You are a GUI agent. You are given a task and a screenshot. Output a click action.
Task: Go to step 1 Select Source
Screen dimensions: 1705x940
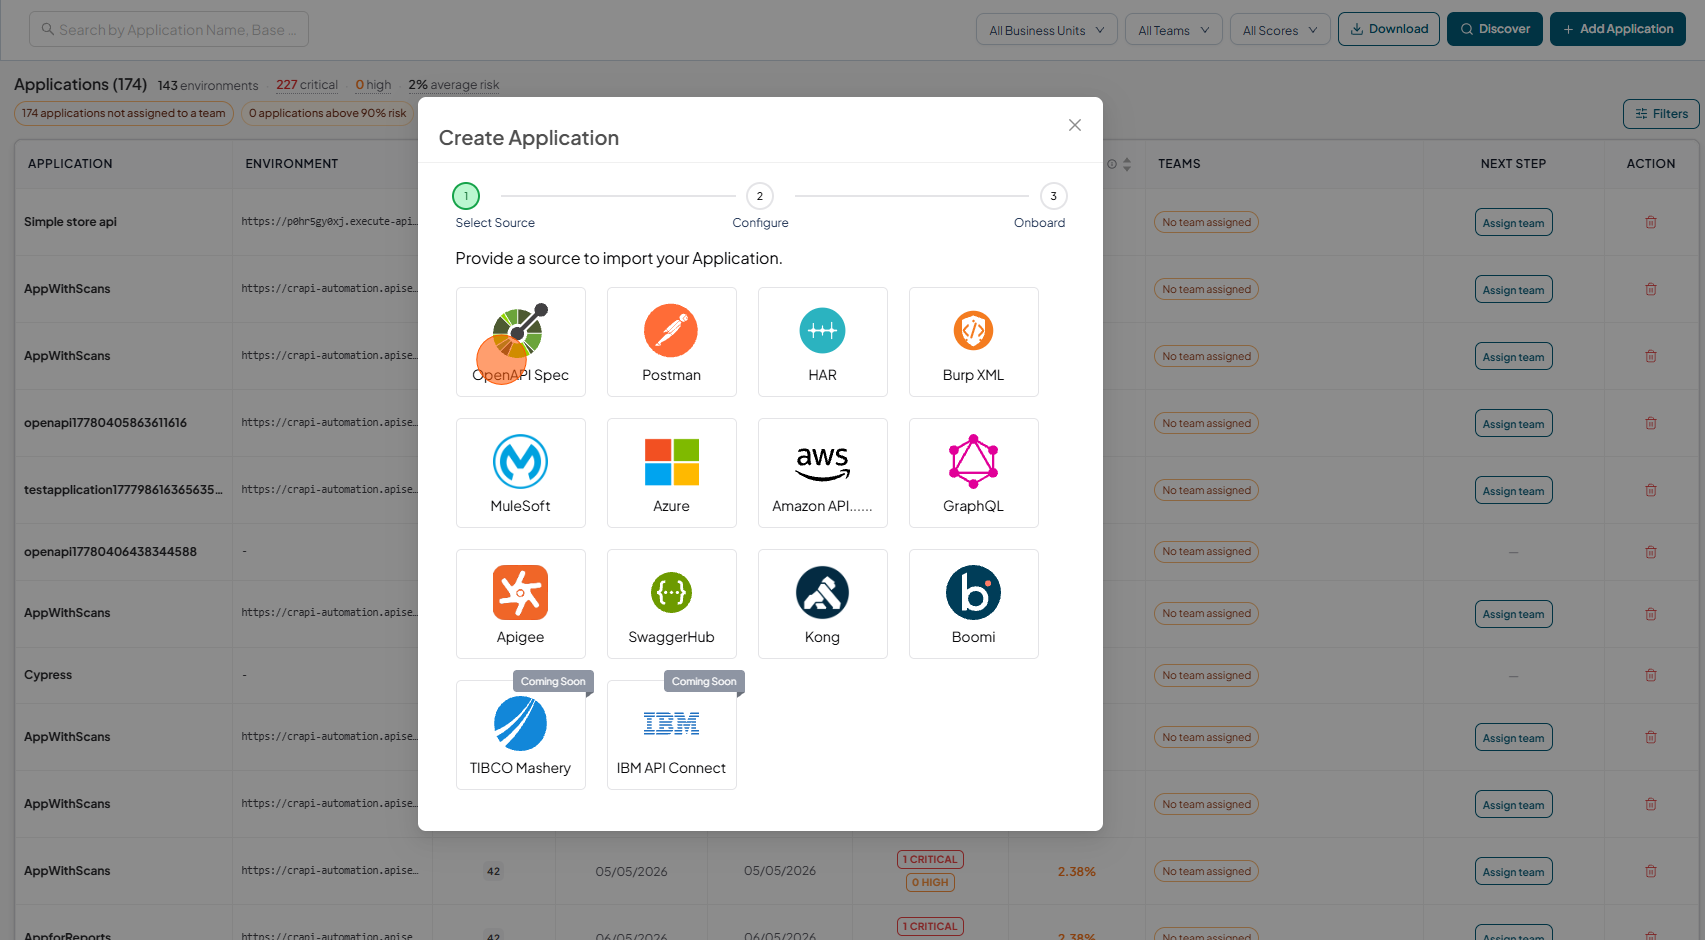click(466, 196)
